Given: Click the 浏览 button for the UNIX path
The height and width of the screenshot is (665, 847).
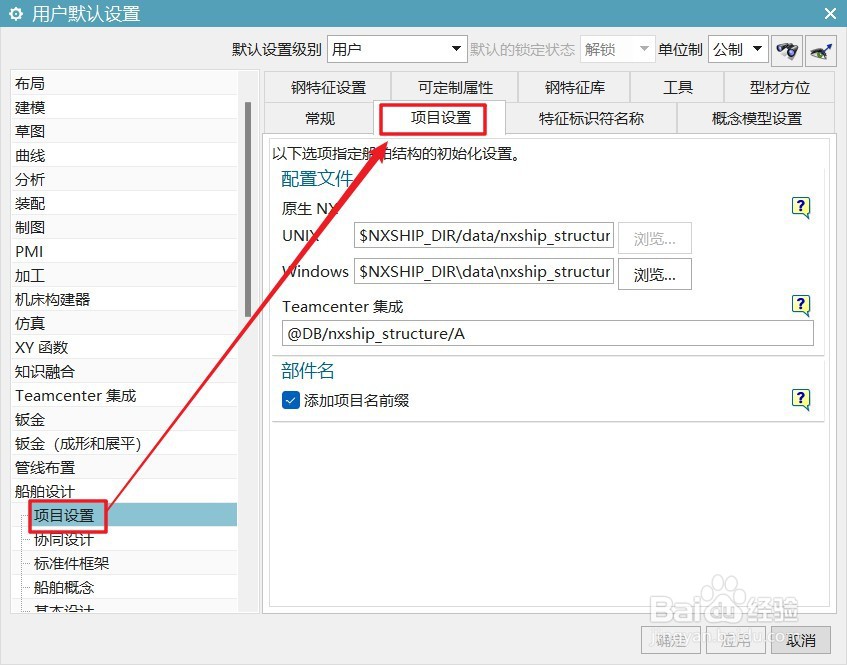Looking at the screenshot, I should [654, 238].
